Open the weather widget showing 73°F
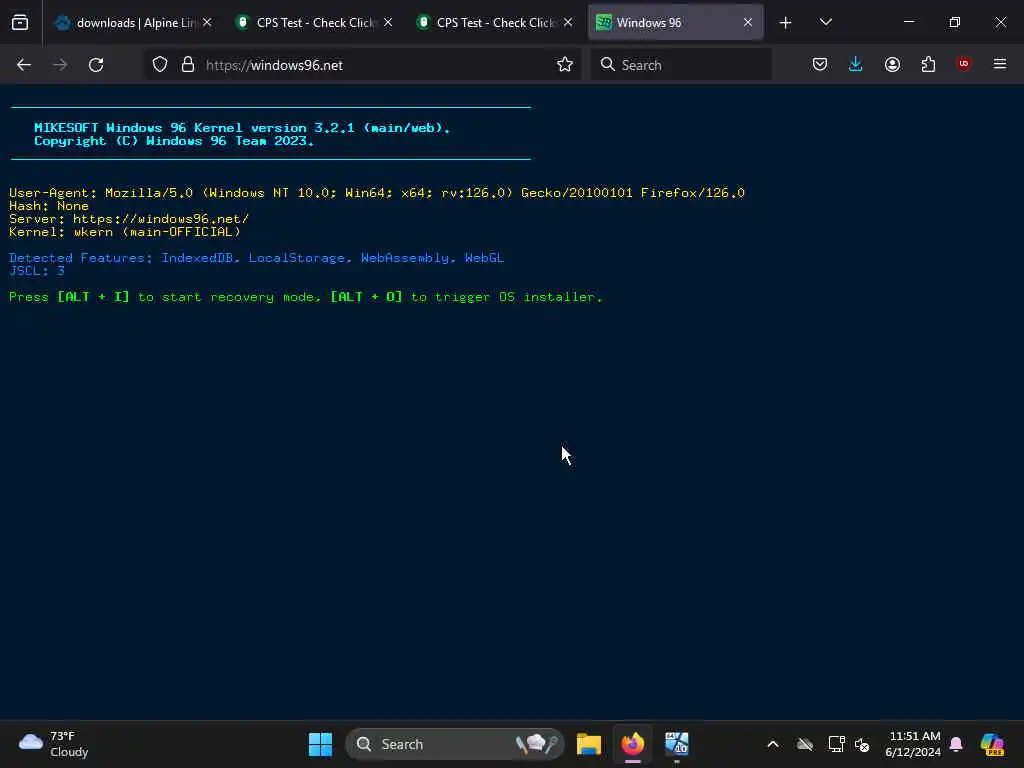This screenshot has height=768, width=1024. (x=54, y=744)
